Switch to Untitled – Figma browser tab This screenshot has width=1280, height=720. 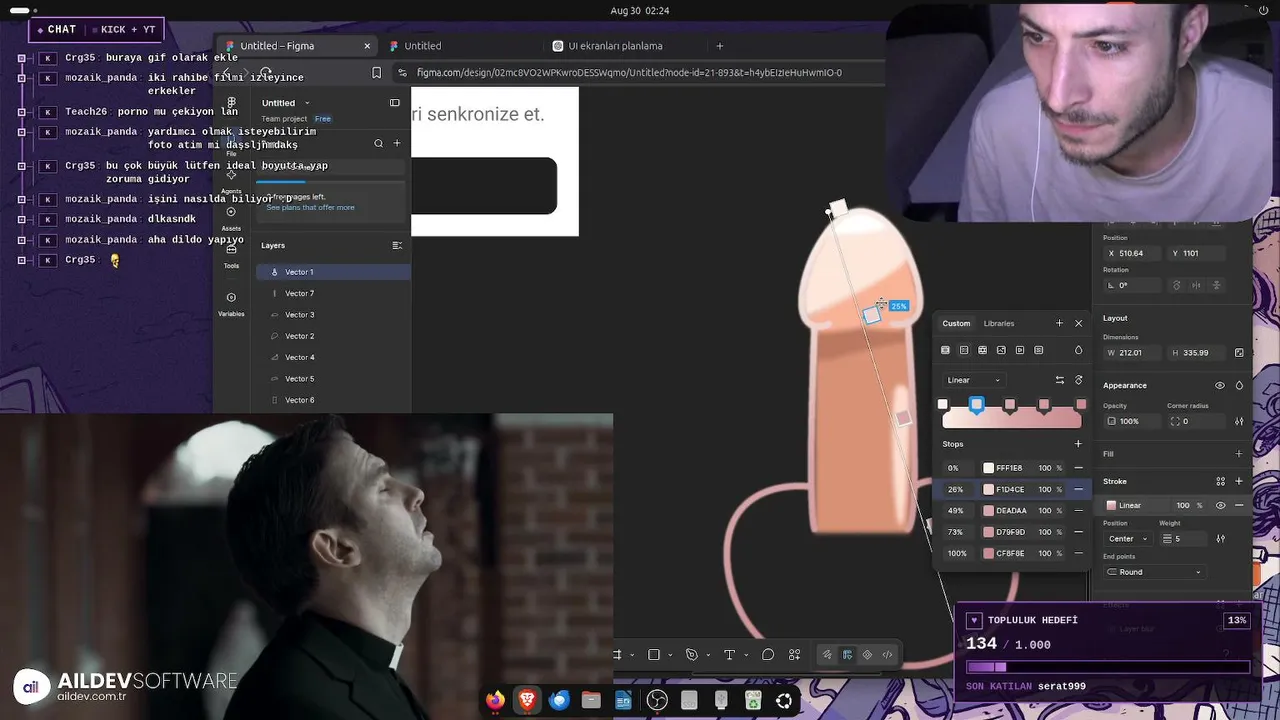(296, 46)
